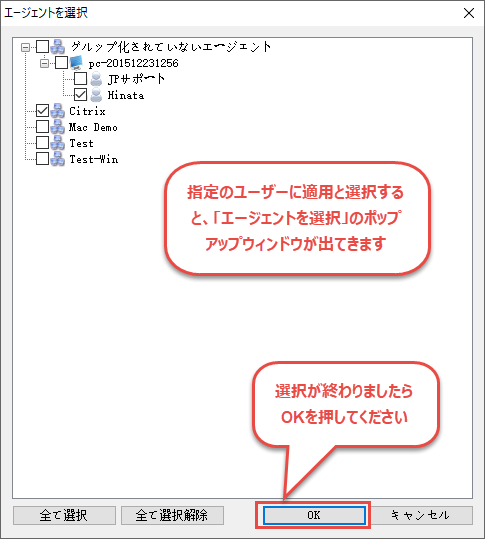485x539 pixels.
Task: Uncheck the Citrix group checkbox
Action: (42, 111)
